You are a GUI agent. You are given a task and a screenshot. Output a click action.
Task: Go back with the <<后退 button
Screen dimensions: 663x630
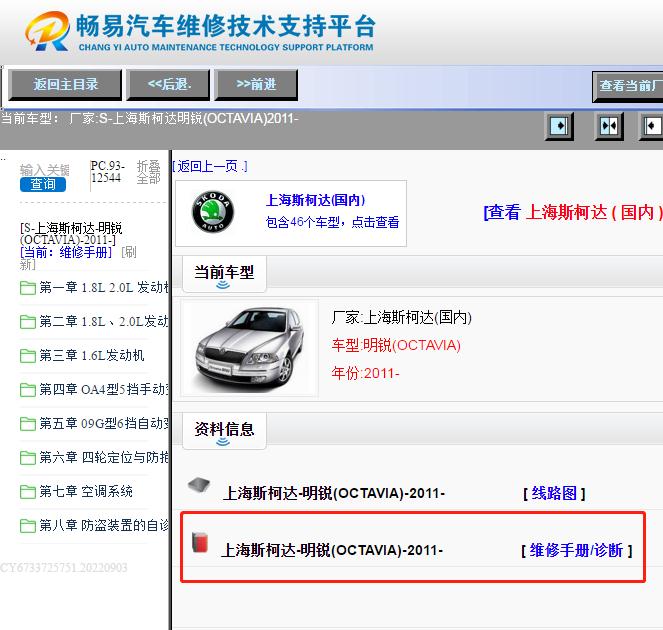point(168,85)
